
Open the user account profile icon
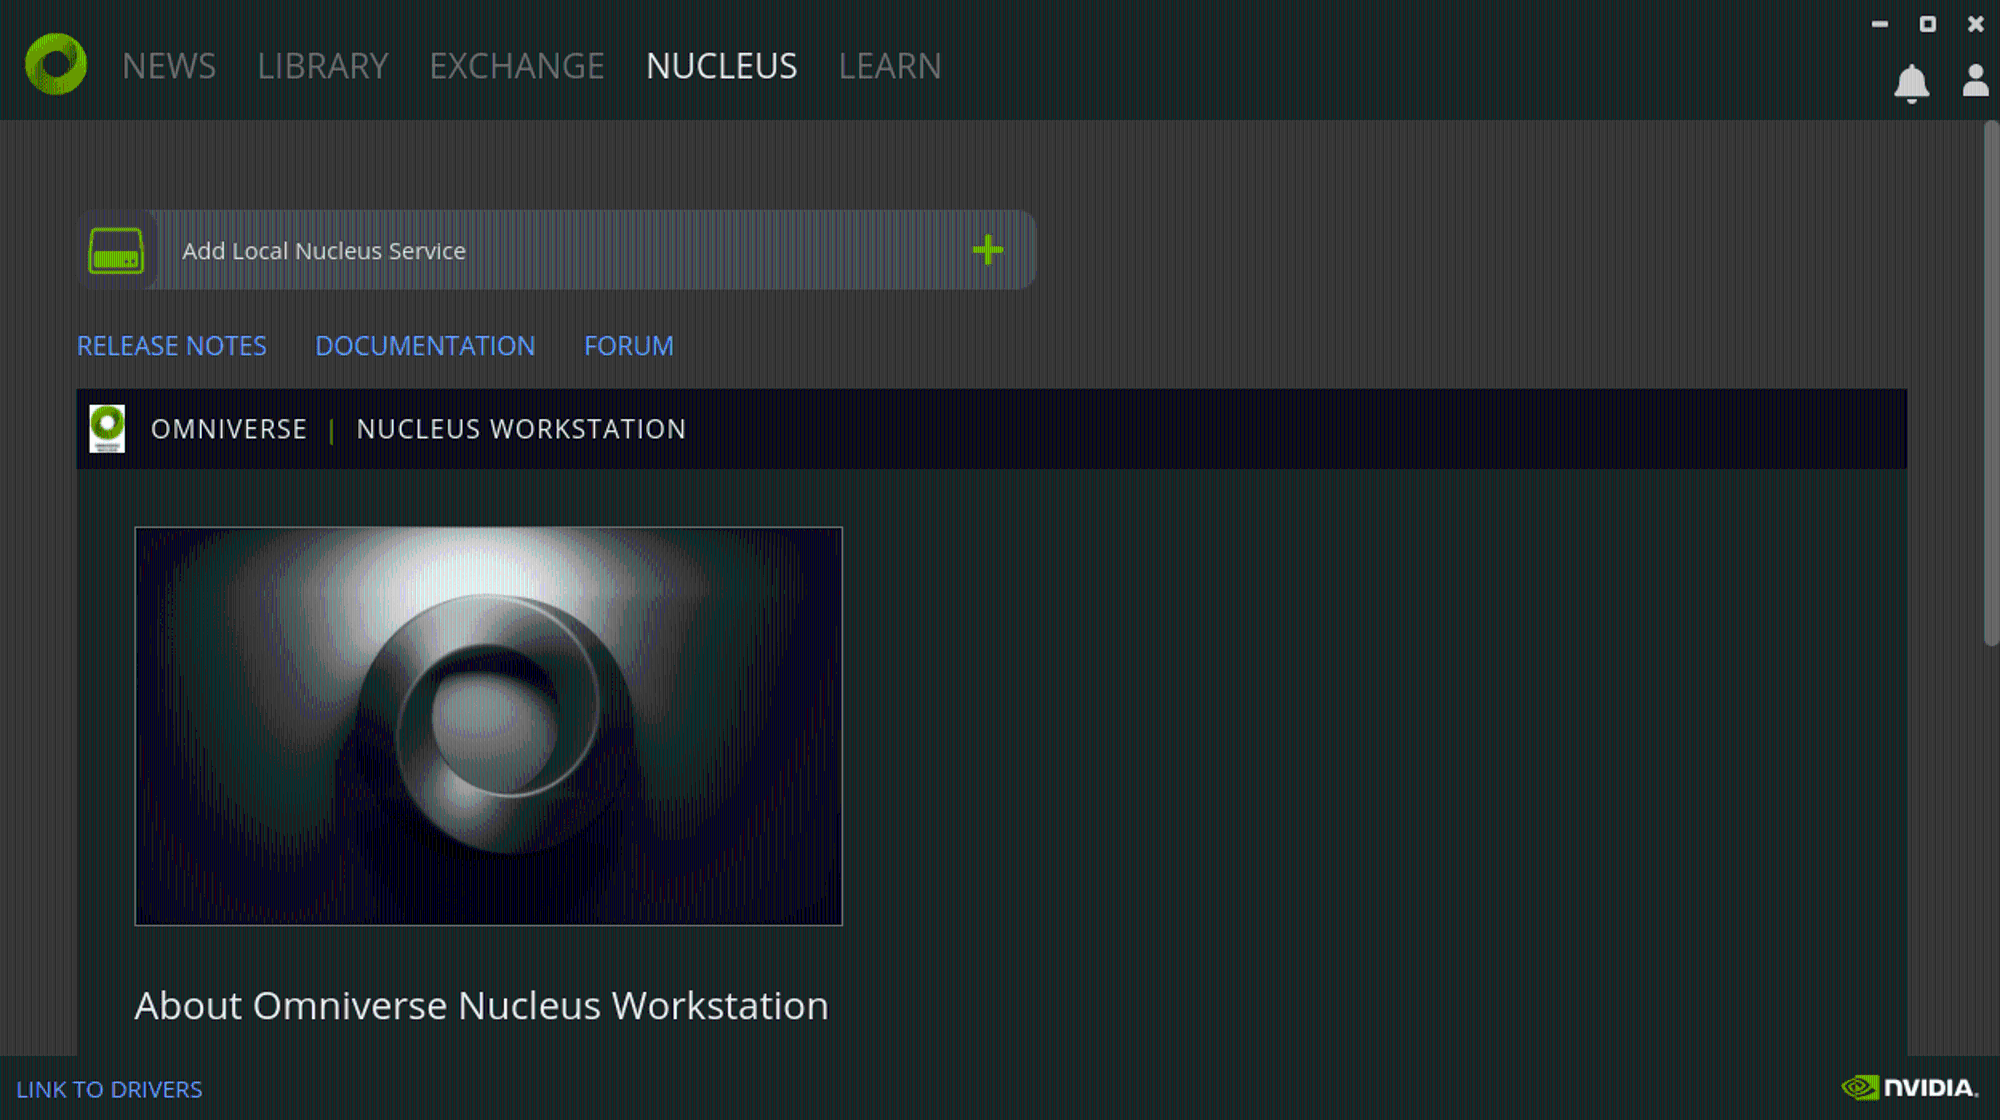click(1975, 81)
